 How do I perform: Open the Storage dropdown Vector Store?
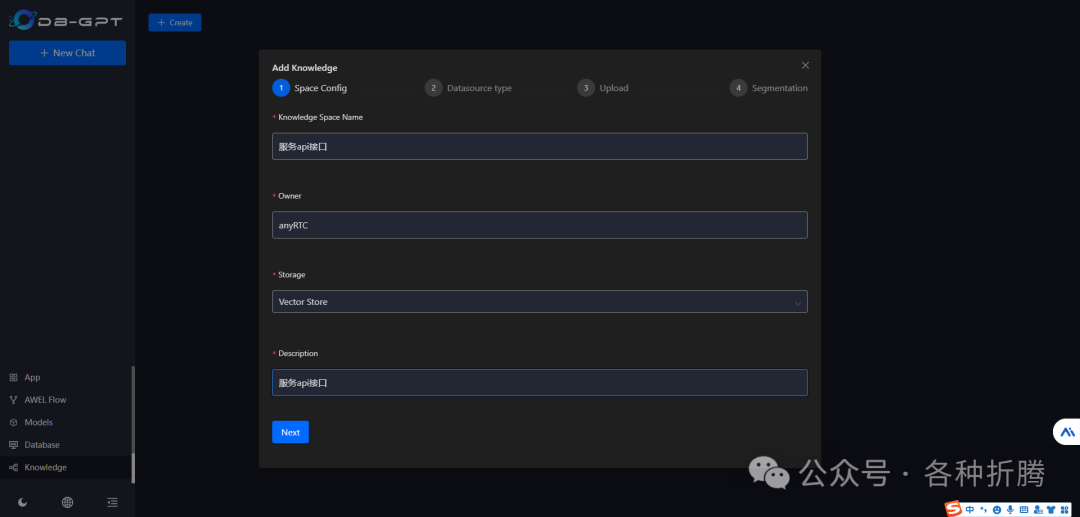pyautogui.click(x=540, y=302)
